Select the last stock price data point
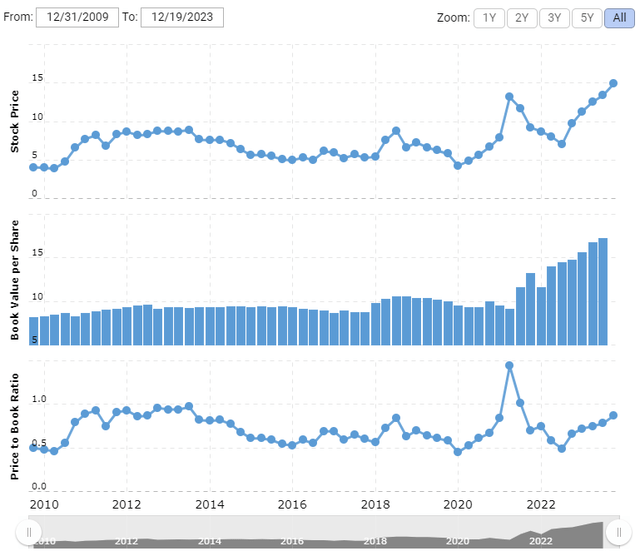 [x=613, y=83]
